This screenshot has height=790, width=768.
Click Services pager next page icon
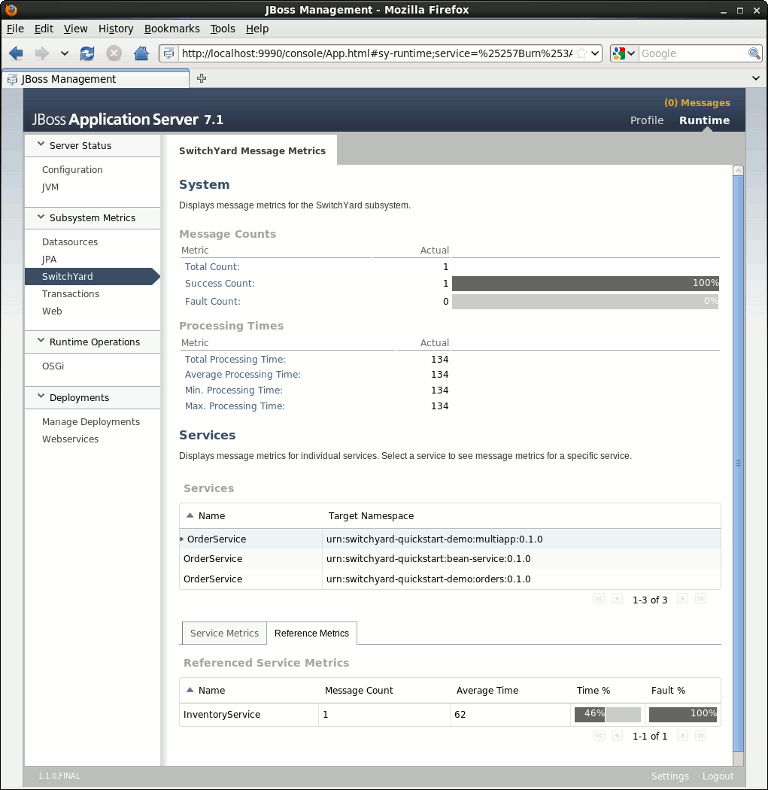coord(682,599)
